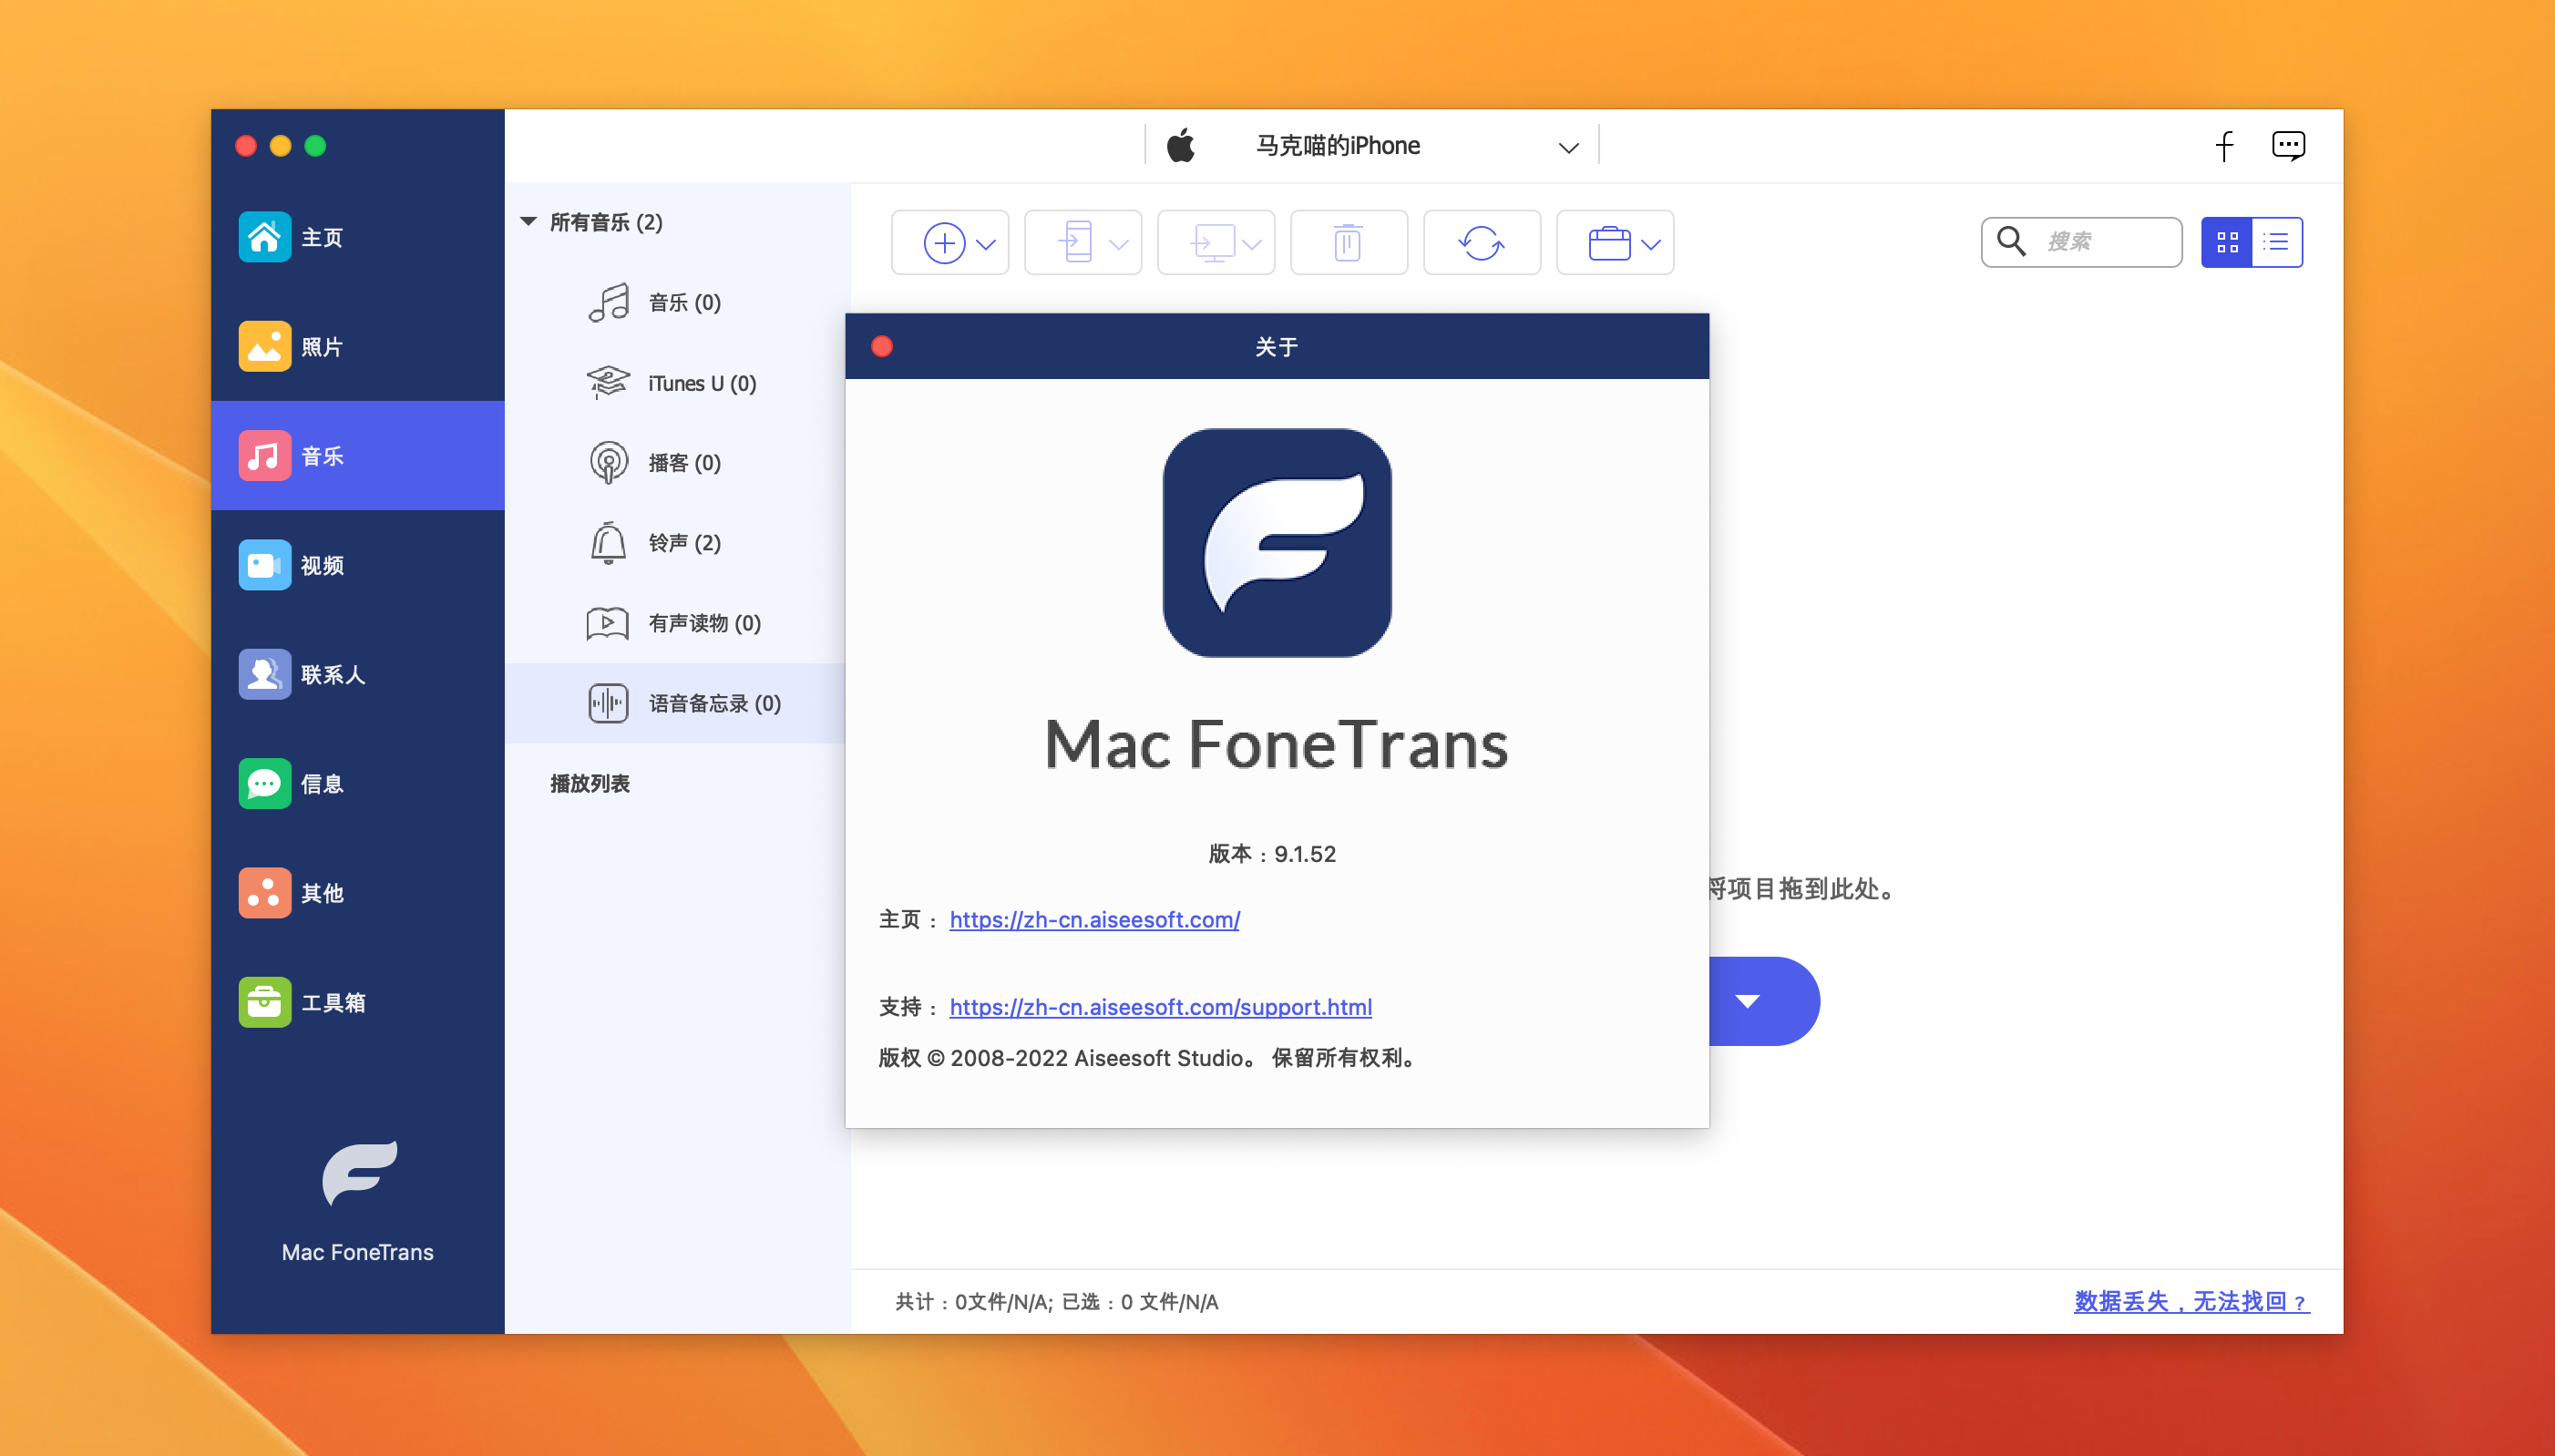Viewport: 2555px width, 1456px height.
Task: Expand the export to computer dropdown arrow
Action: [1252, 244]
